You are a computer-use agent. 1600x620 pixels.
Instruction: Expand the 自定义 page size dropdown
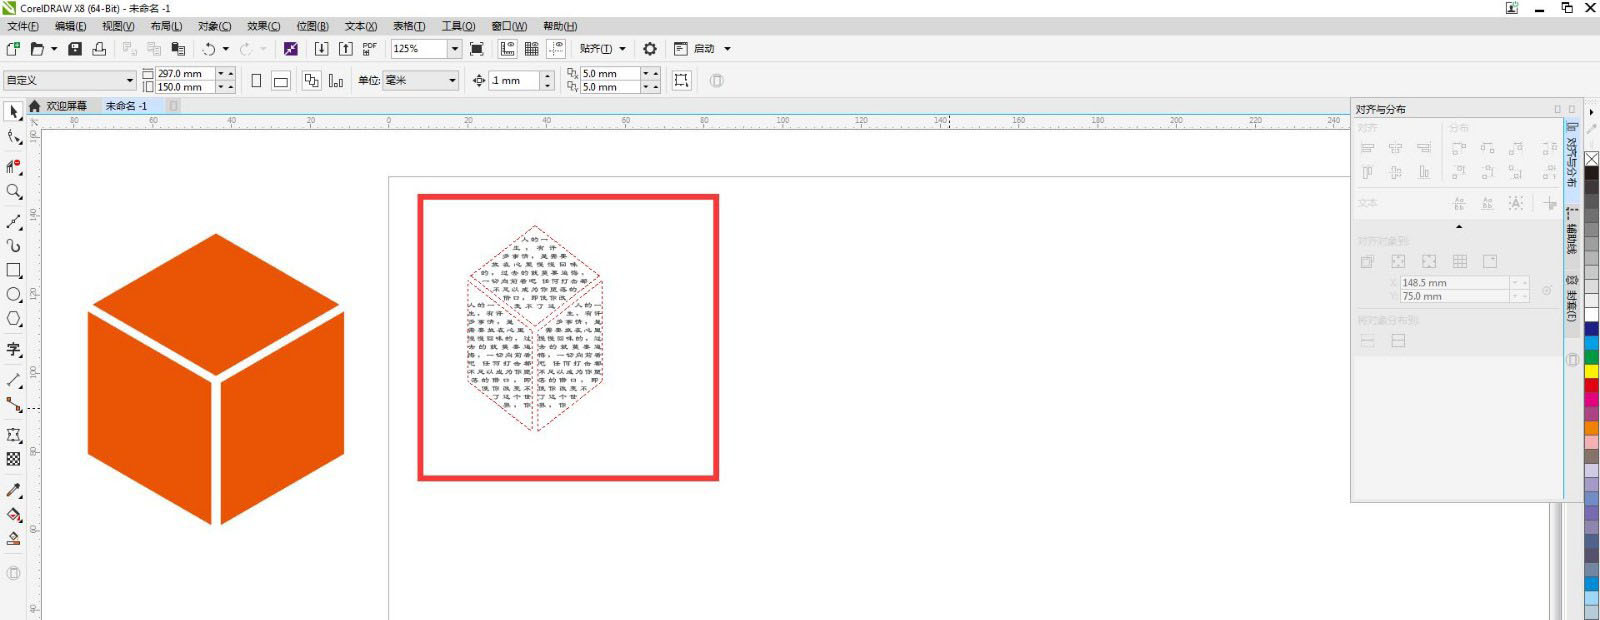tap(129, 80)
